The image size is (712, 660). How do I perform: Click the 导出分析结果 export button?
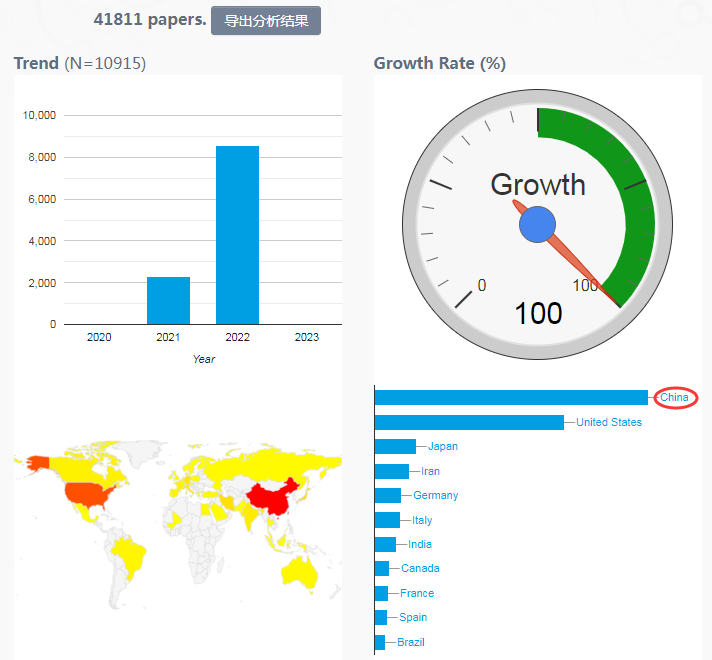click(265, 21)
